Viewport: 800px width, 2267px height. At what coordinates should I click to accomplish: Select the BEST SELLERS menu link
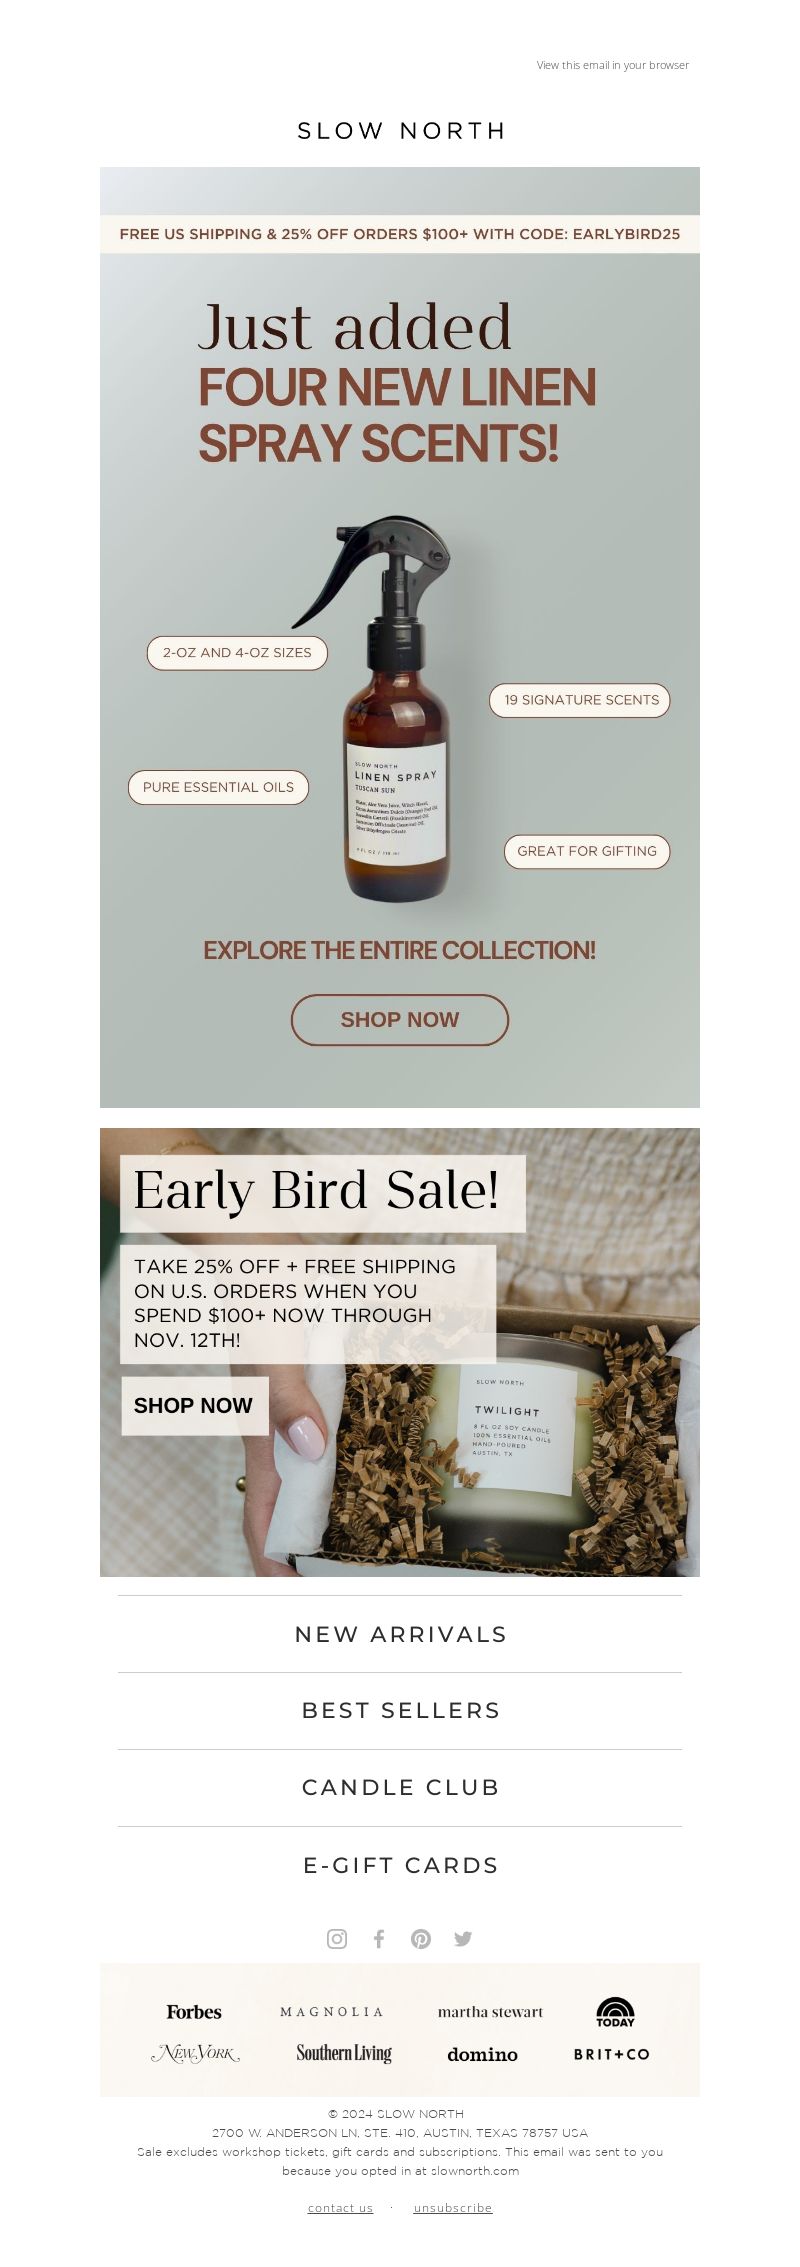click(400, 1710)
